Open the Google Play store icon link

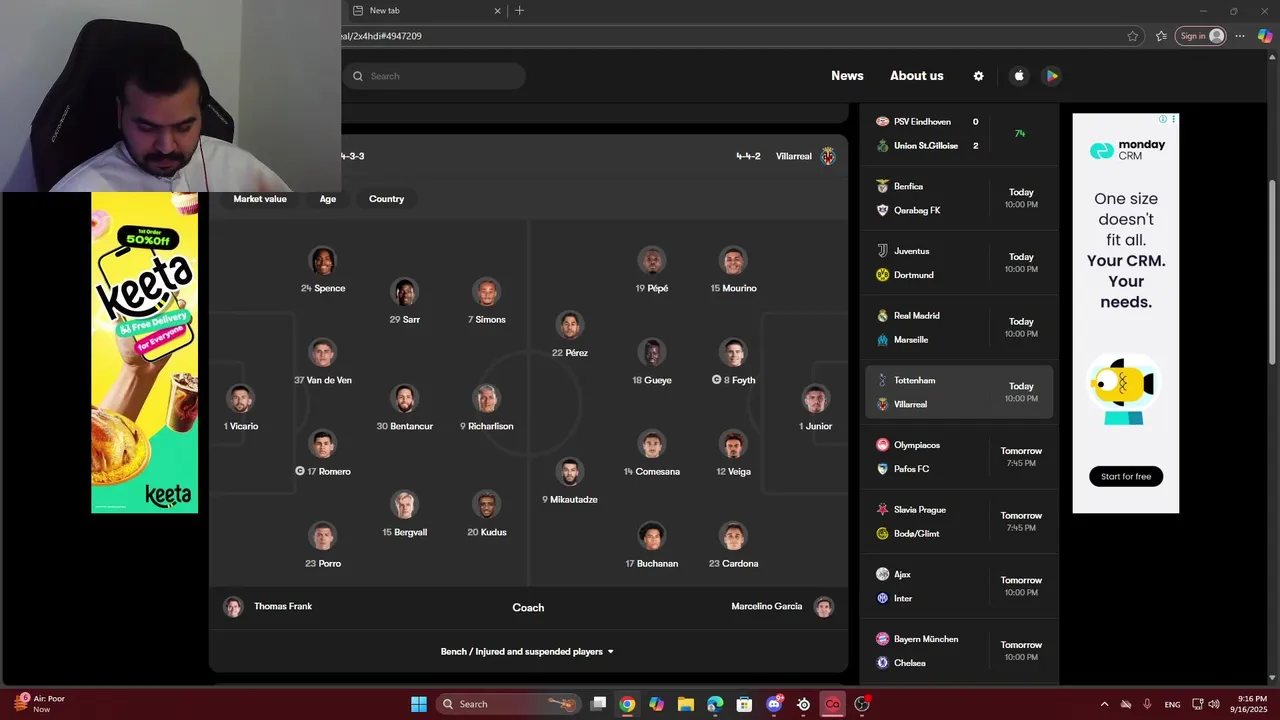point(1051,76)
